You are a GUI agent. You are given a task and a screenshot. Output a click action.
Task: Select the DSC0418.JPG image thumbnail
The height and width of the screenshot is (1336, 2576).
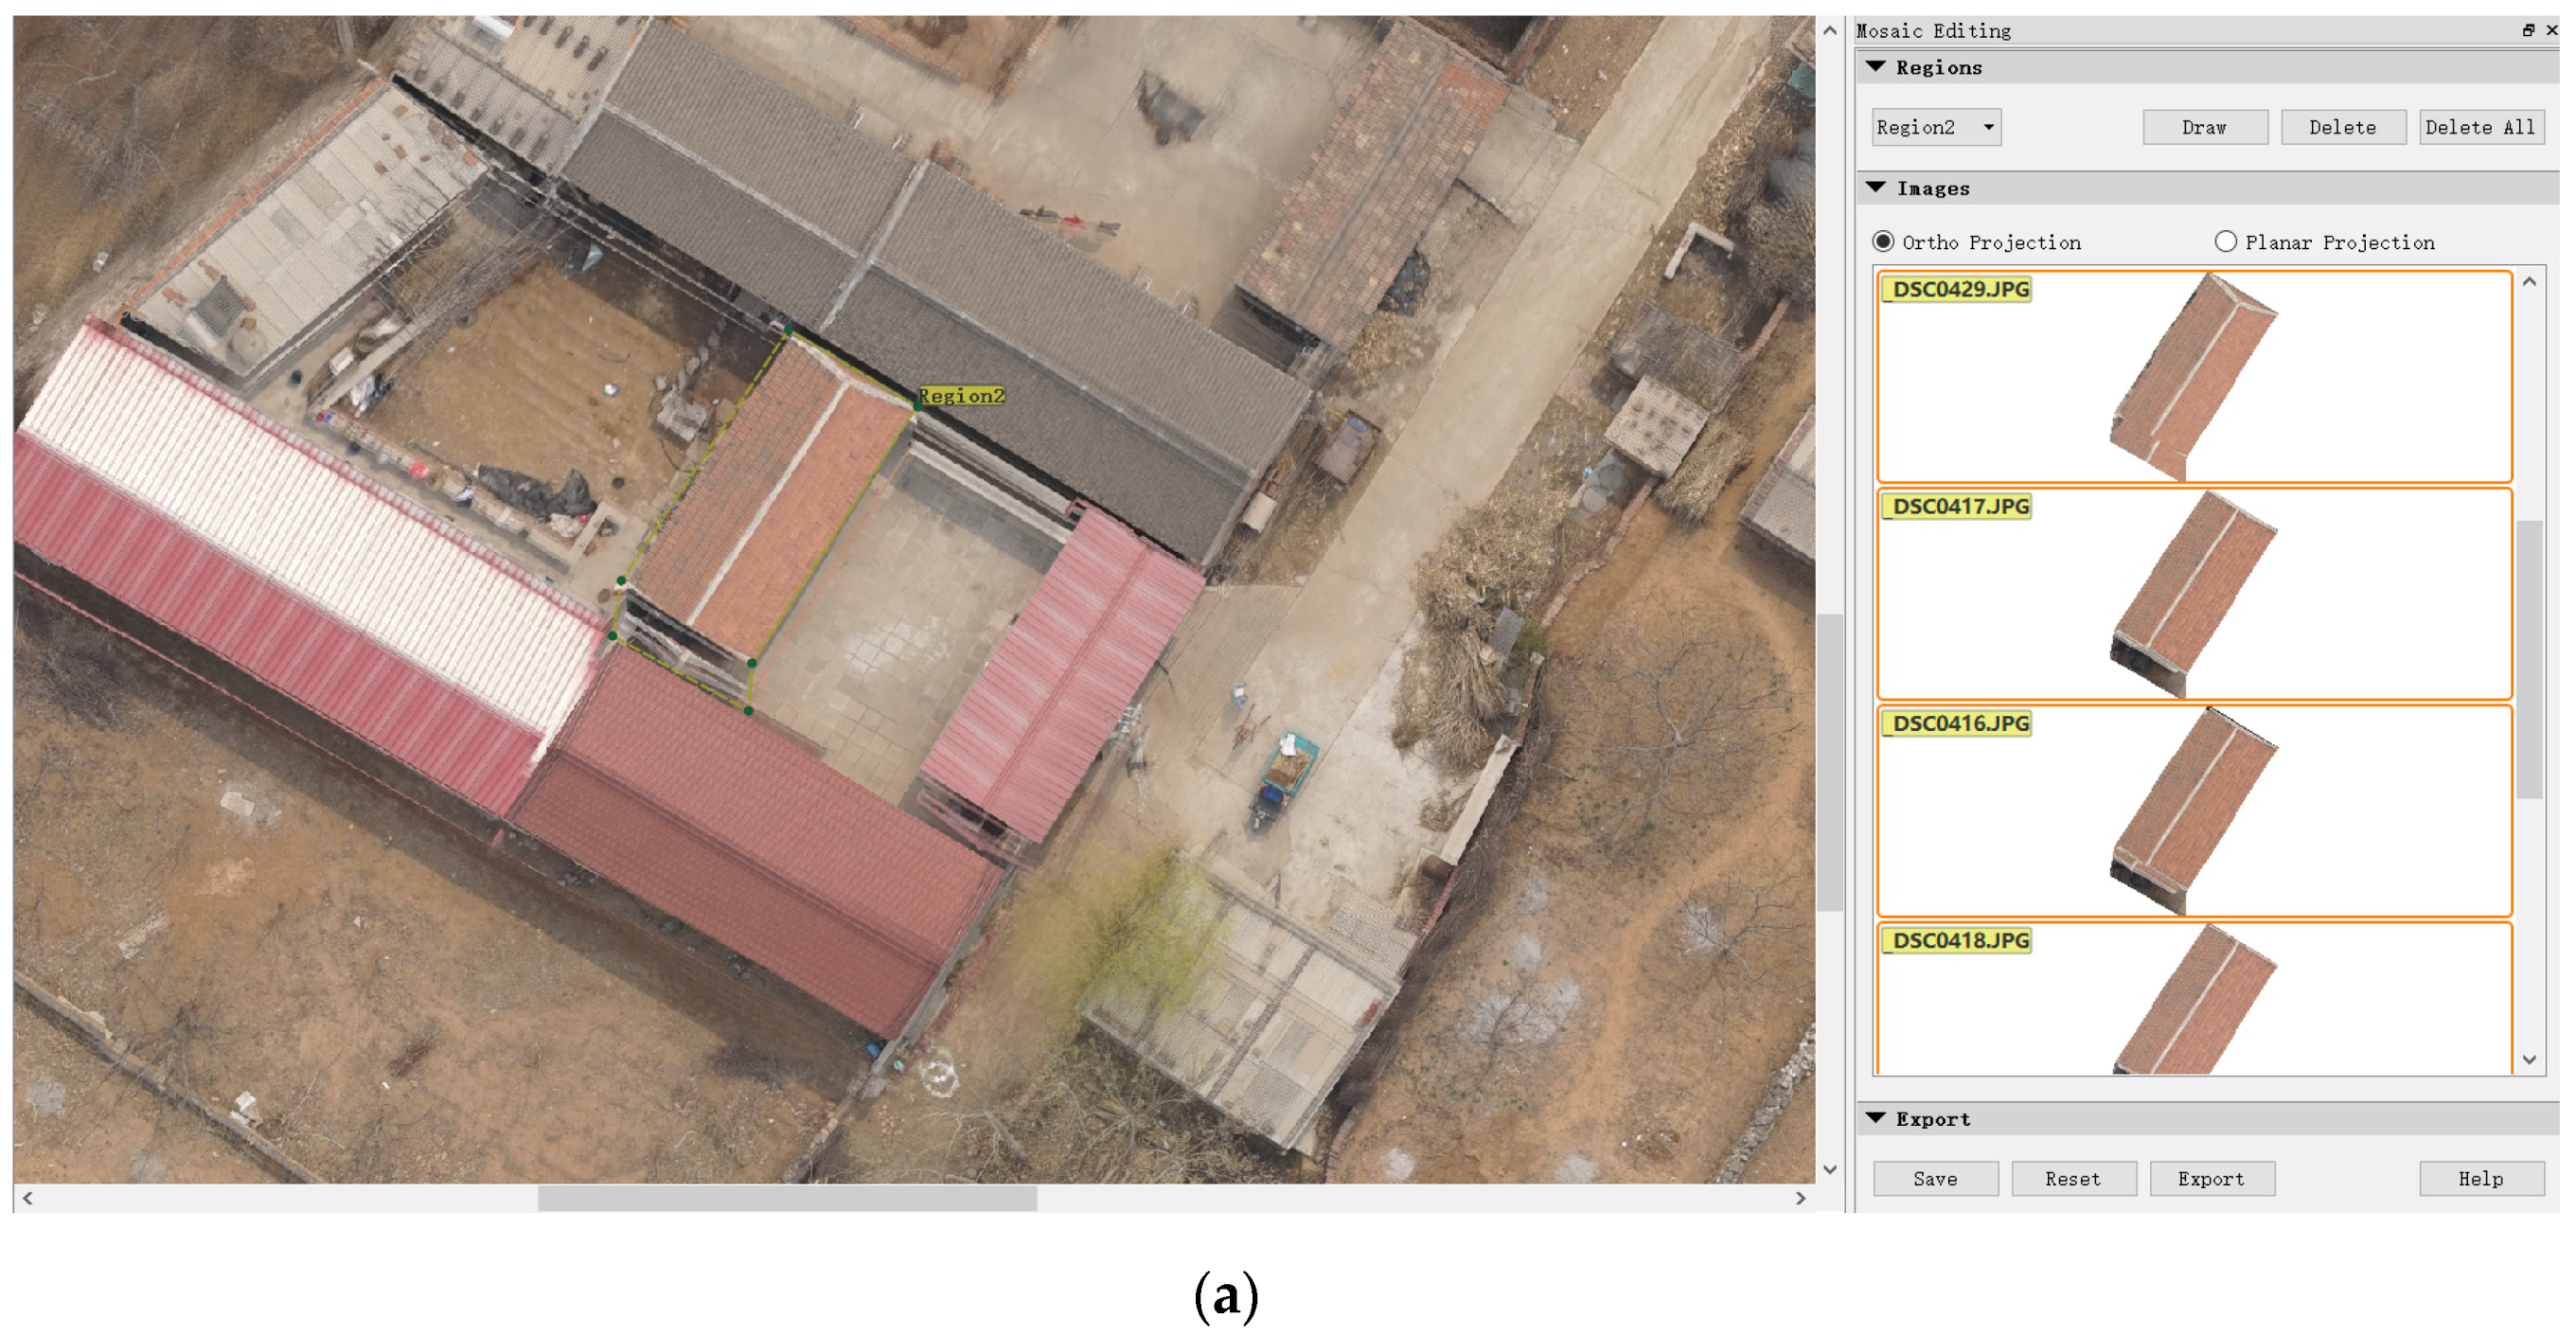click(x=2194, y=998)
